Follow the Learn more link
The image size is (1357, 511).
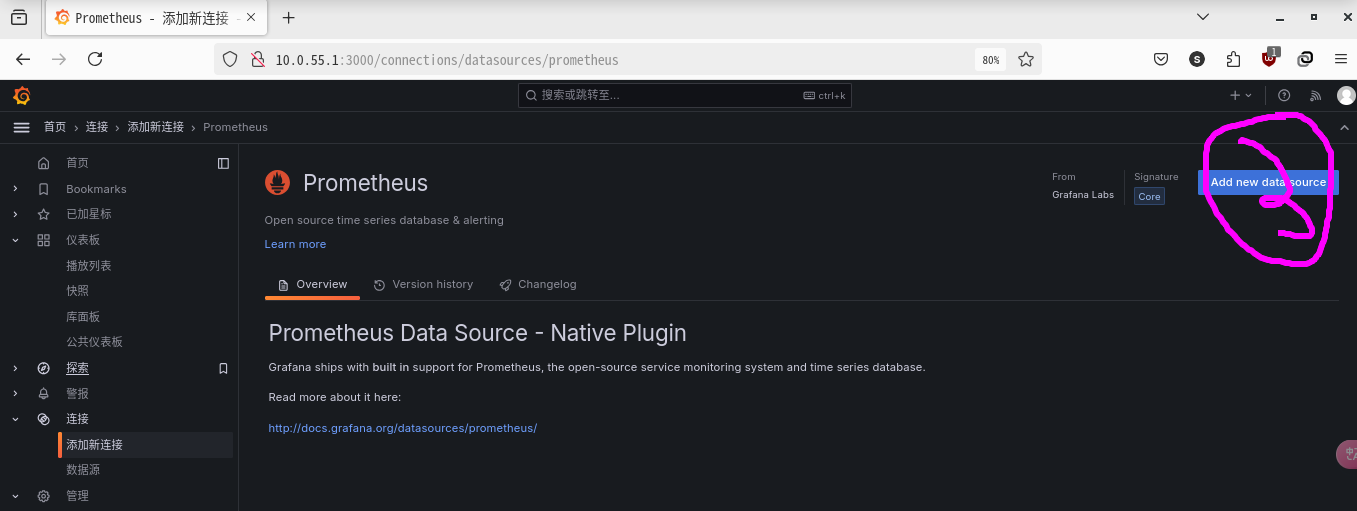[295, 244]
